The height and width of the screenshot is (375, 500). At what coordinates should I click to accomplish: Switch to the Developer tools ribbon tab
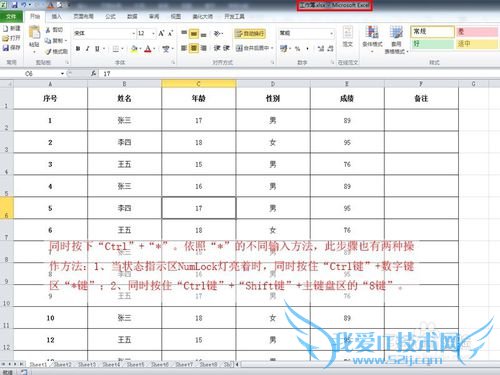[234, 16]
